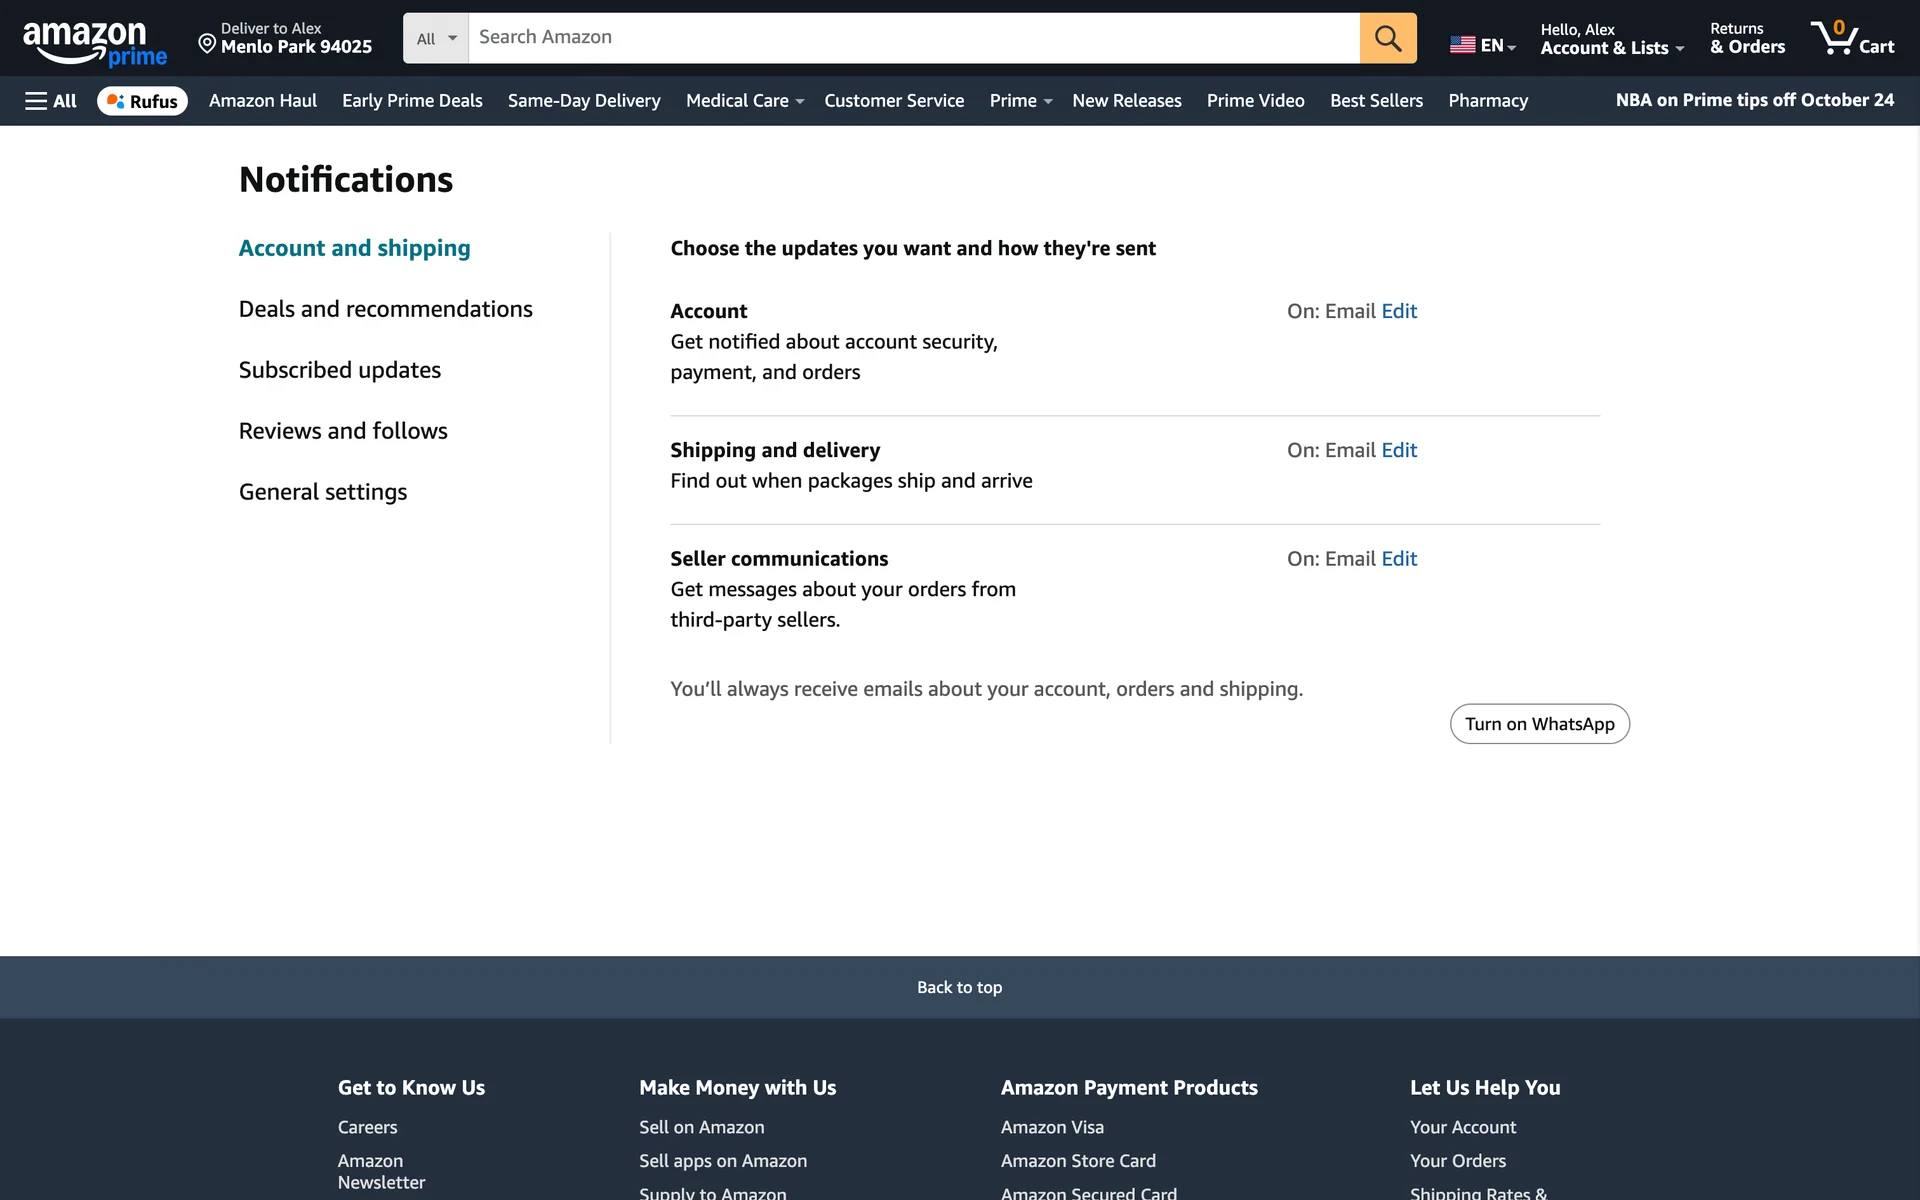Edit Shipping and delivery notifications
The image size is (1920, 1200).
pos(1398,450)
